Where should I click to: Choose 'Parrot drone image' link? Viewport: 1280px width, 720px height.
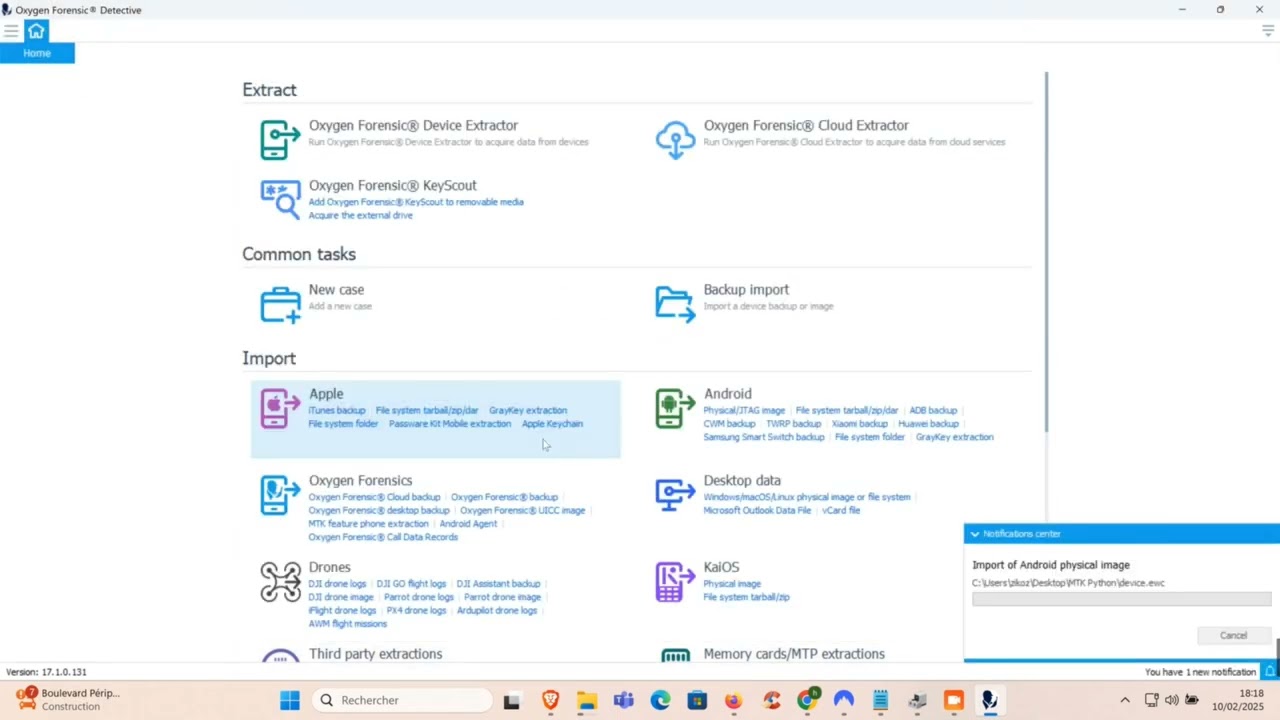pos(502,597)
